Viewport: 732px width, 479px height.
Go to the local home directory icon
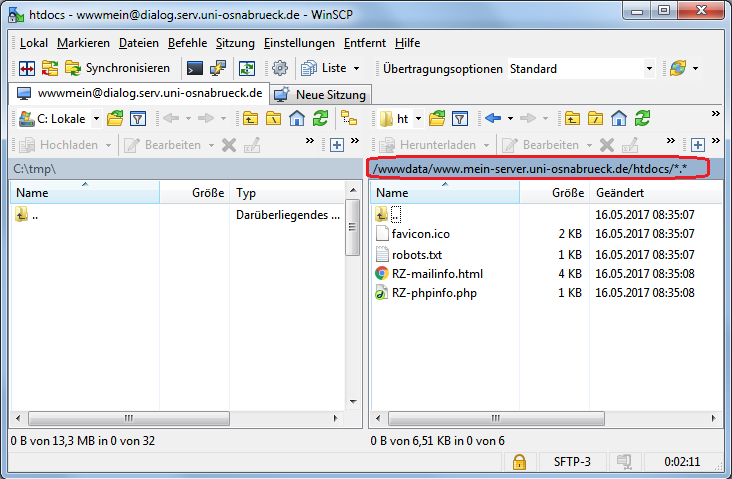coord(297,118)
